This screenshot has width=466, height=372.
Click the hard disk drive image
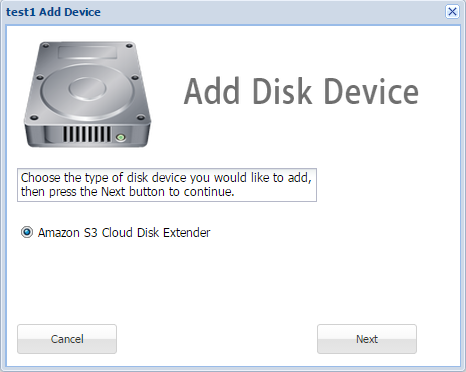[88, 94]
